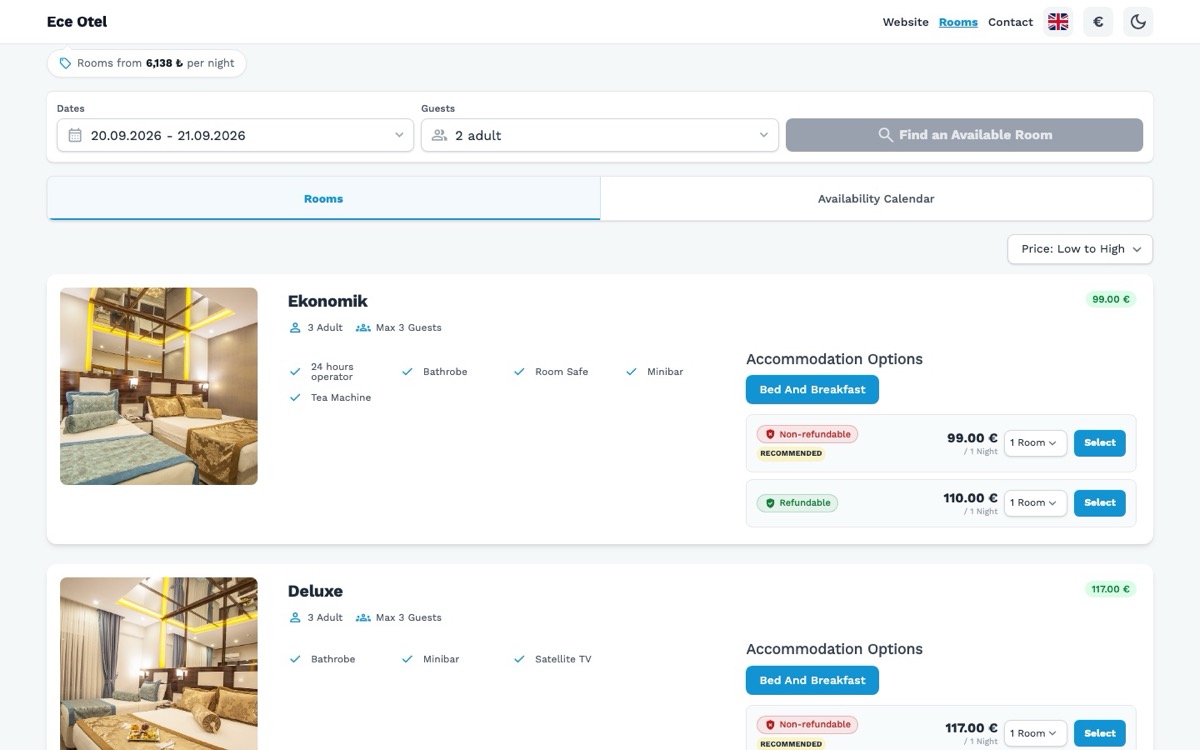Viewport: 1200px width, 750px height.
Task: Open the 'Price: Low to High' sort dropdown
Action: coord(1080,249)
